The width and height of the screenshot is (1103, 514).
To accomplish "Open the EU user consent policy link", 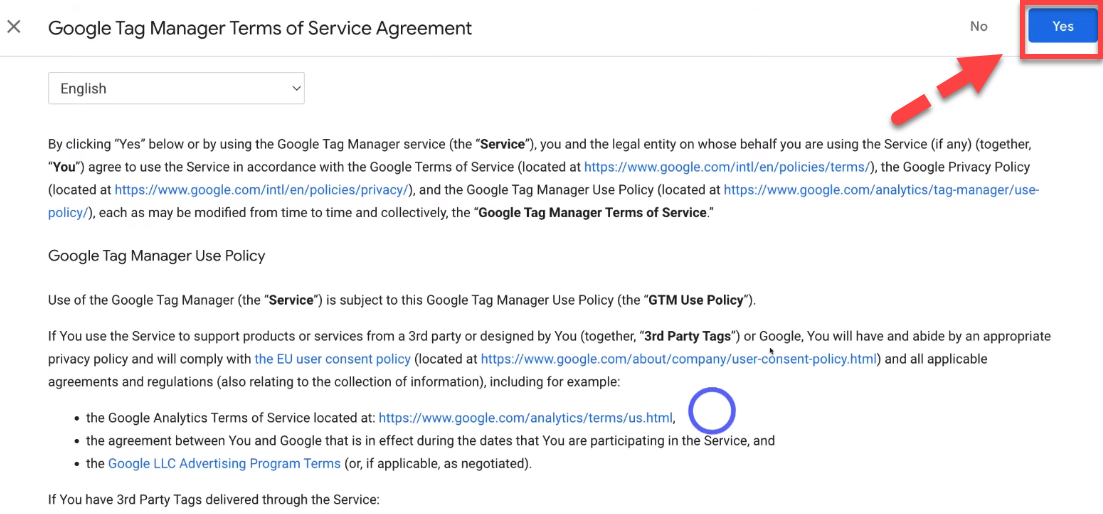I will point(332,359).
